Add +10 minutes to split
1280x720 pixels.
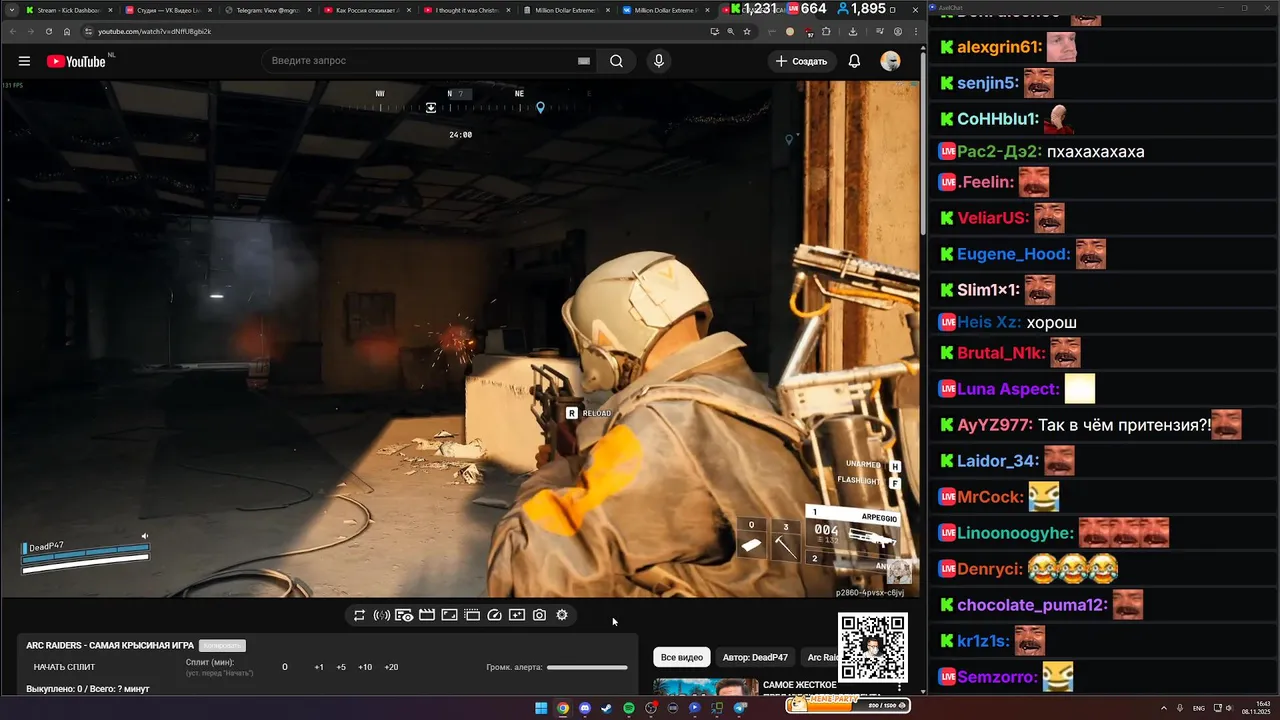tap(365, 667)
